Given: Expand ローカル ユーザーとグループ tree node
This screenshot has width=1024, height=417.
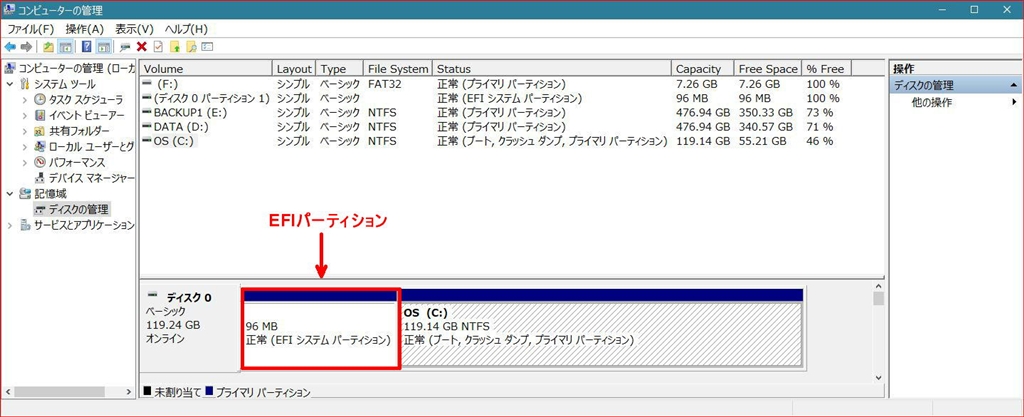Looking at the screenshot, I should click(25, 147).
